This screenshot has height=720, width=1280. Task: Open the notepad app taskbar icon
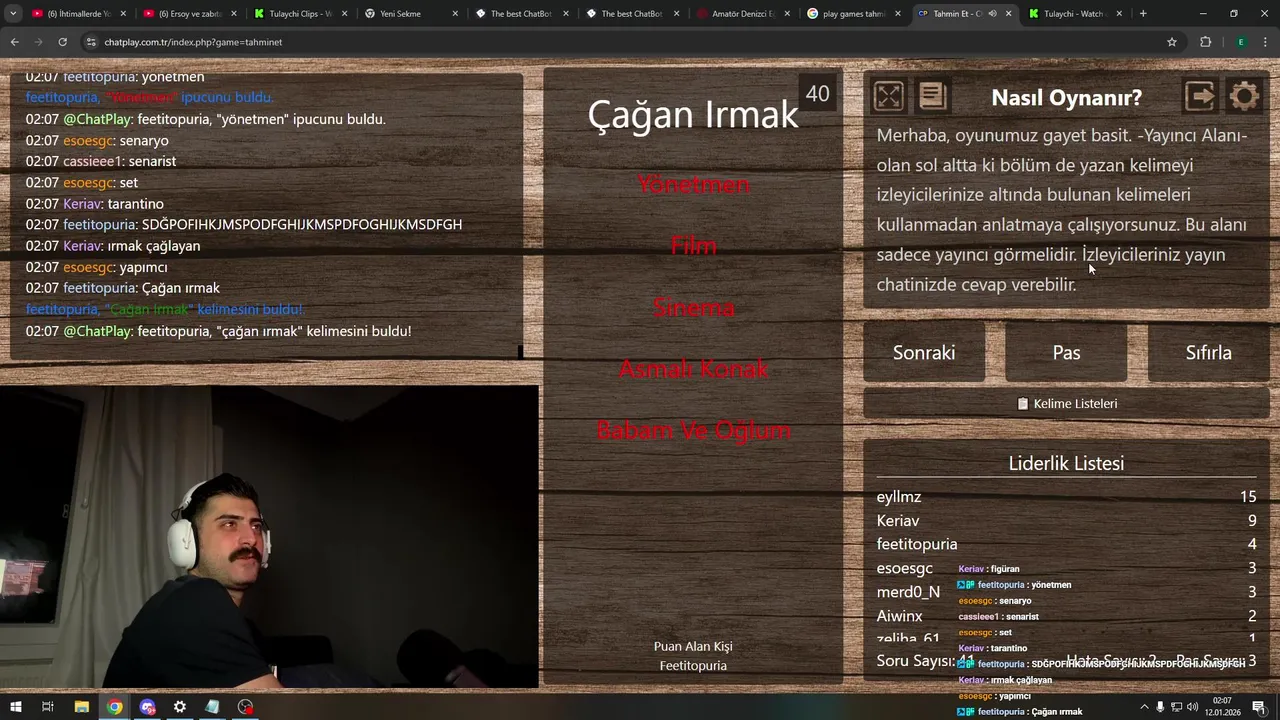pos(212,707)
